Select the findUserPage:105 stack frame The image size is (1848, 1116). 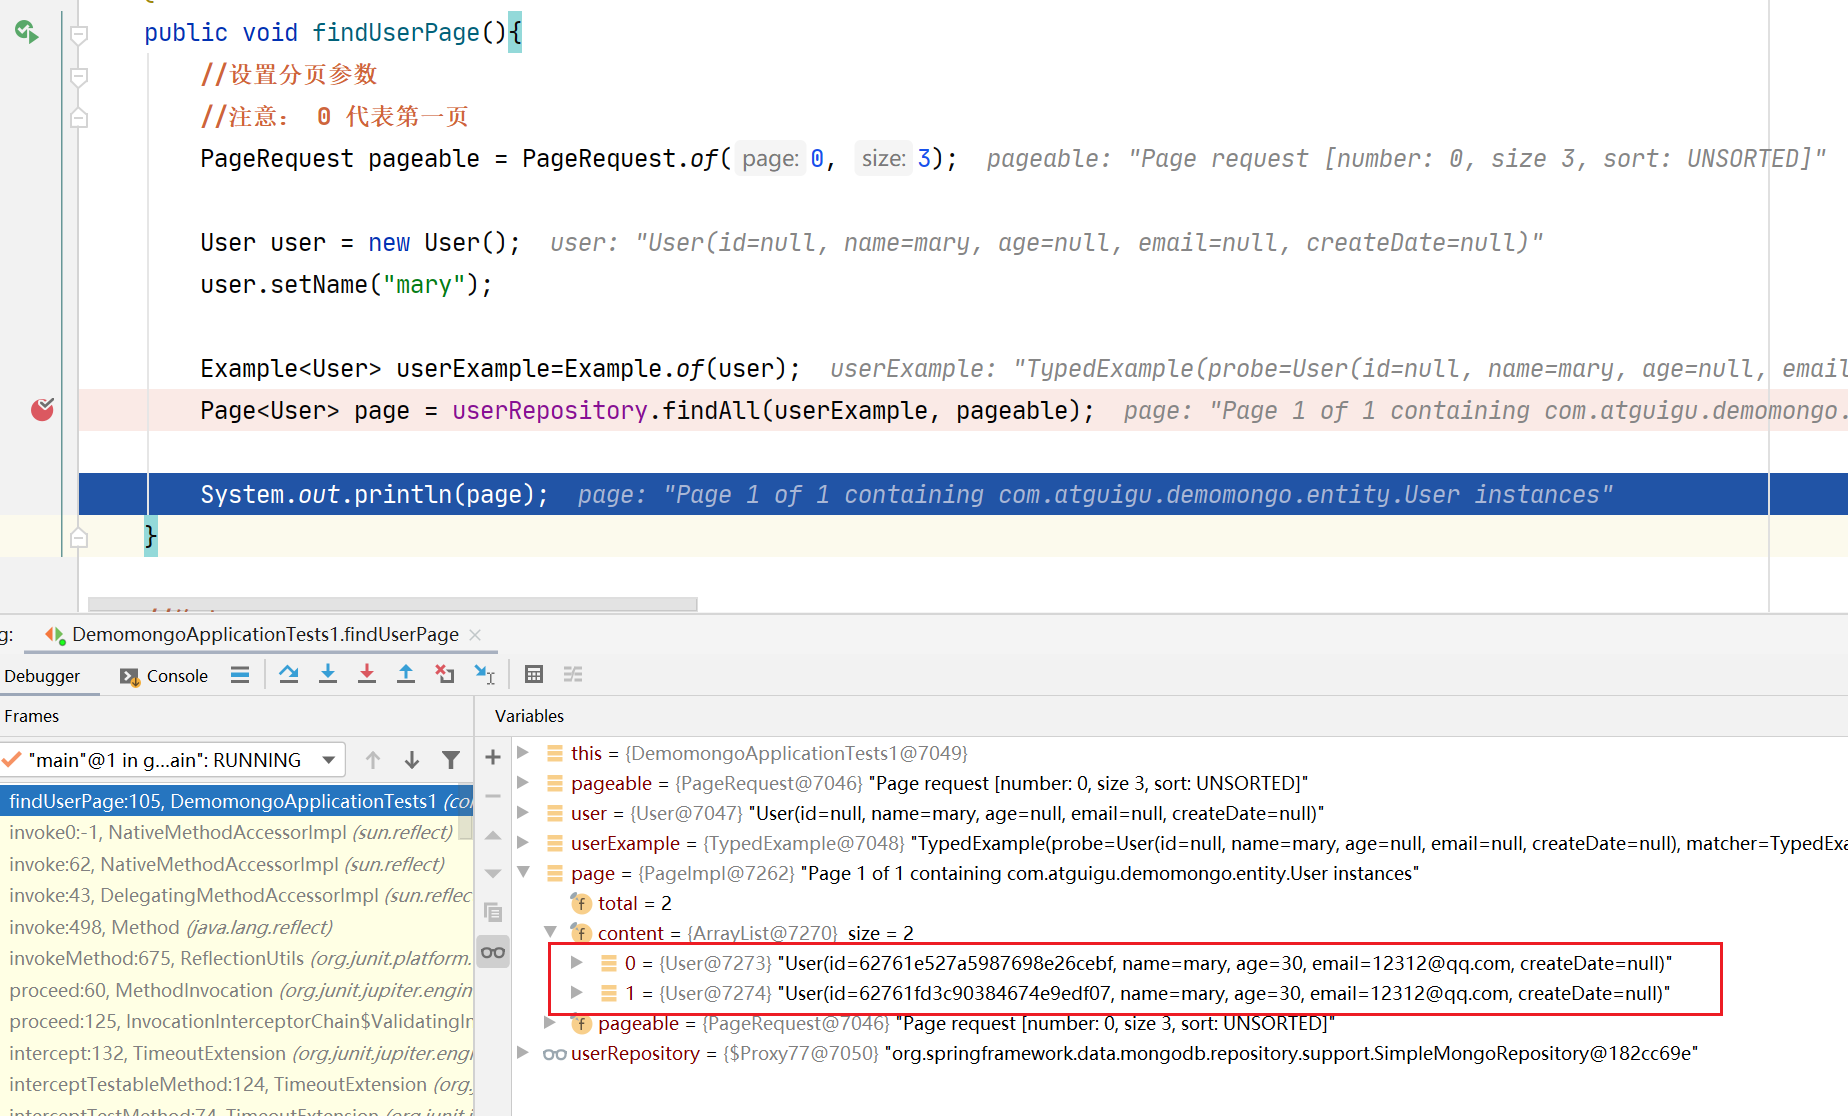pyautogui.click(x=236, y=801)
